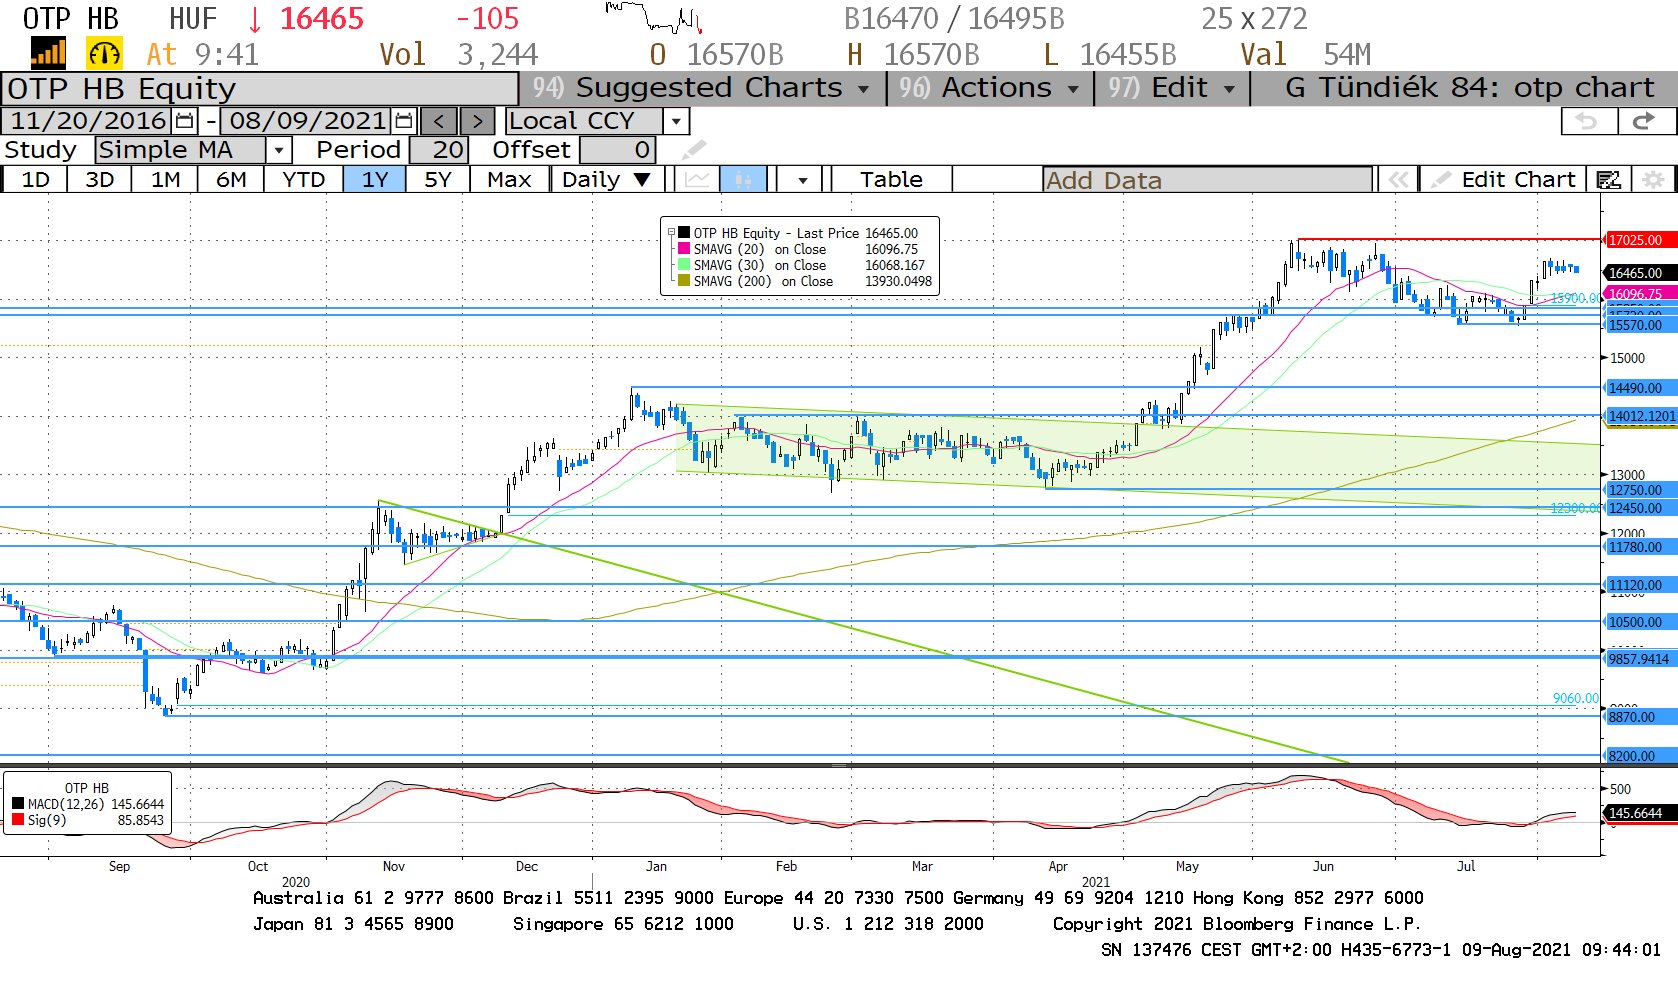1678x985 pixels.
Task: Expand the Simple MA study dropdown
Action: 279,150
